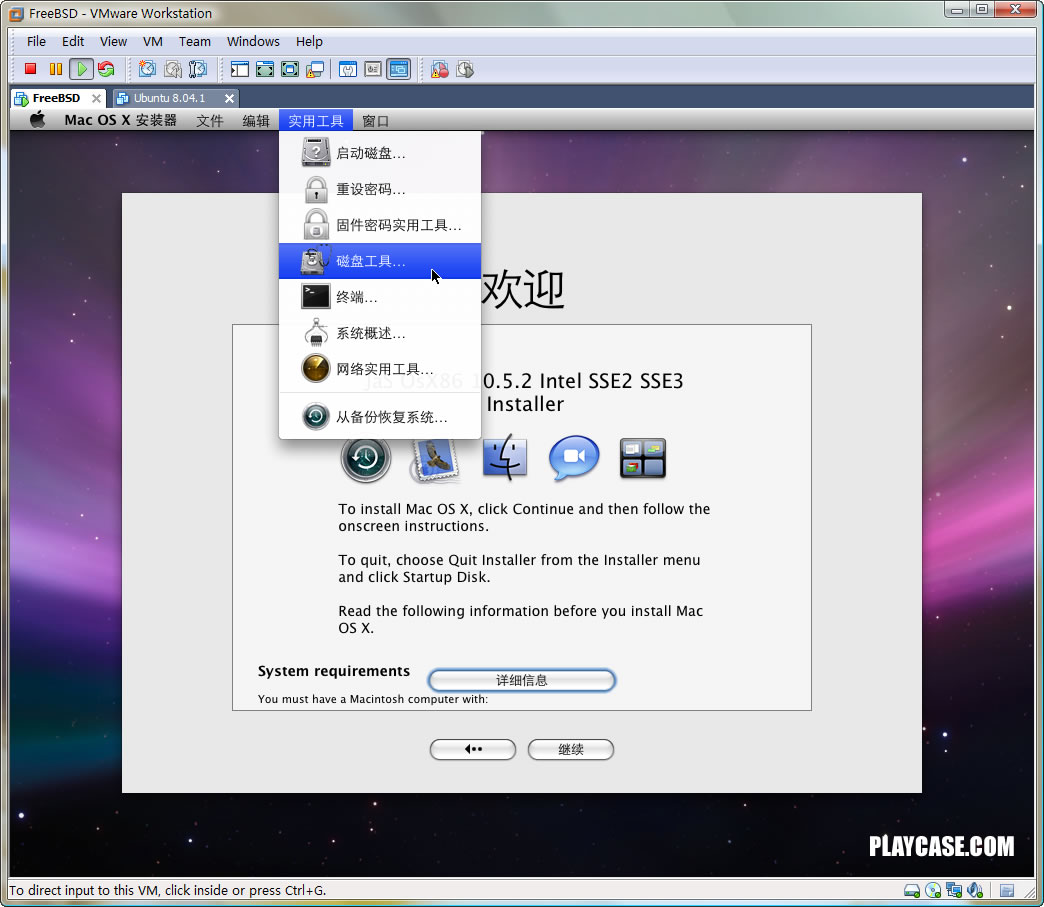Viewport: 1044px width, 907px height.
Task: Choose 终端 from the dropdown menu
Action: pyautogui.click(x=356, y=297)
